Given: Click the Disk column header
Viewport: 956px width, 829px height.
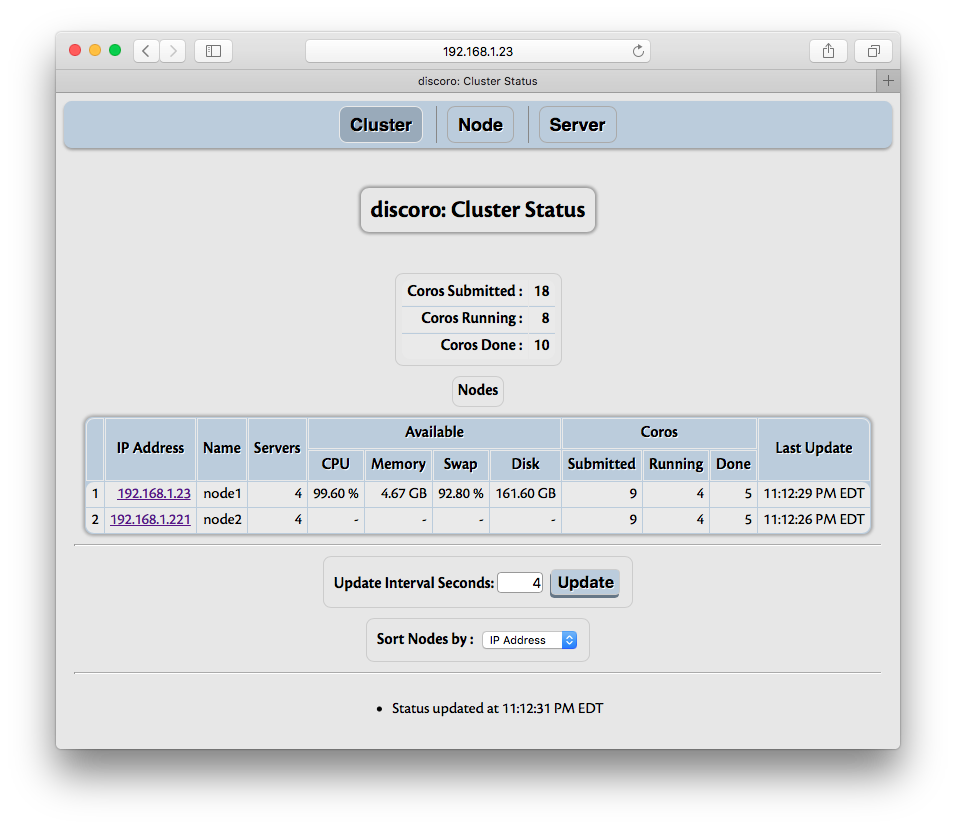Looking at the screenshot, I should click(526, 464).
